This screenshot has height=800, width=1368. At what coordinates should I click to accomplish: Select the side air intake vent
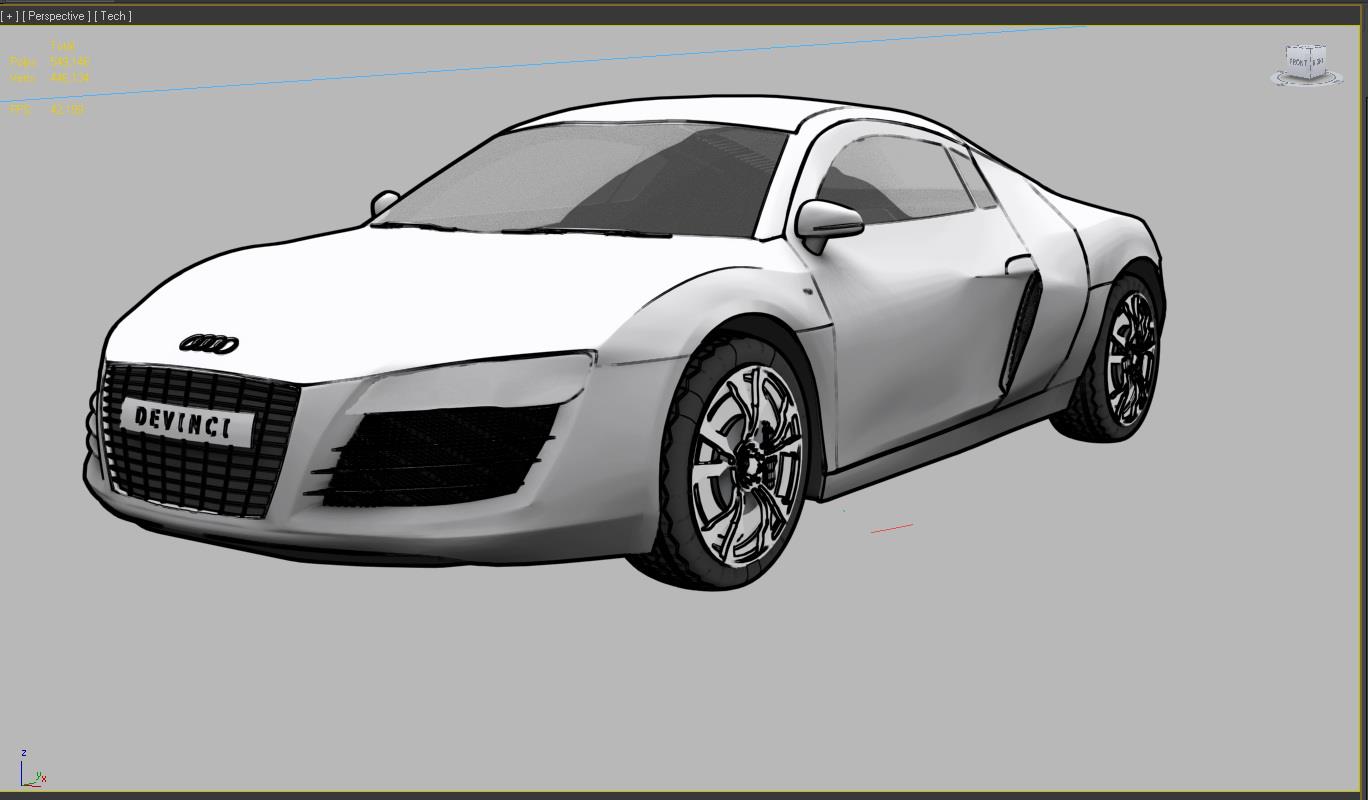pos(1020,330)
